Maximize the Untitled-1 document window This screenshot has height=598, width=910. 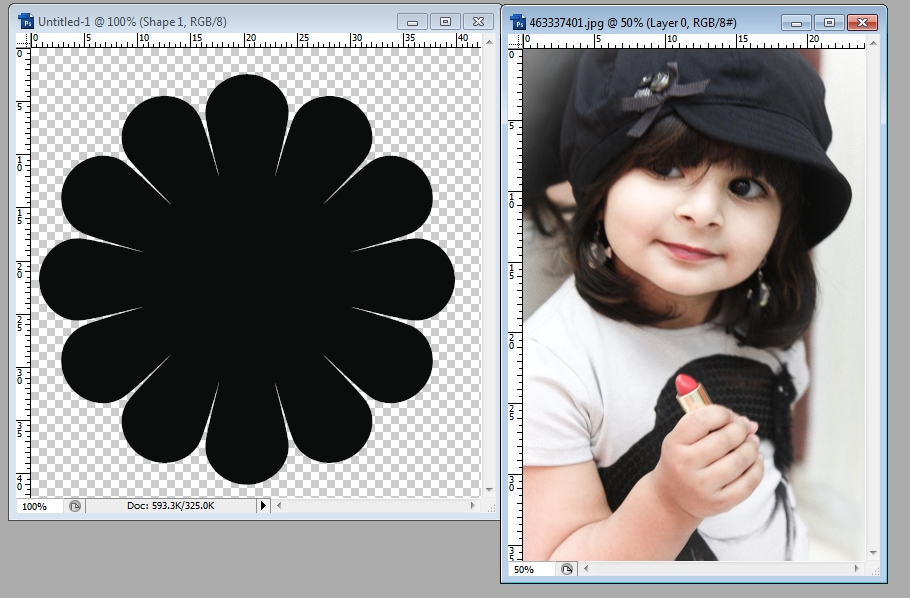pos(446,21)
